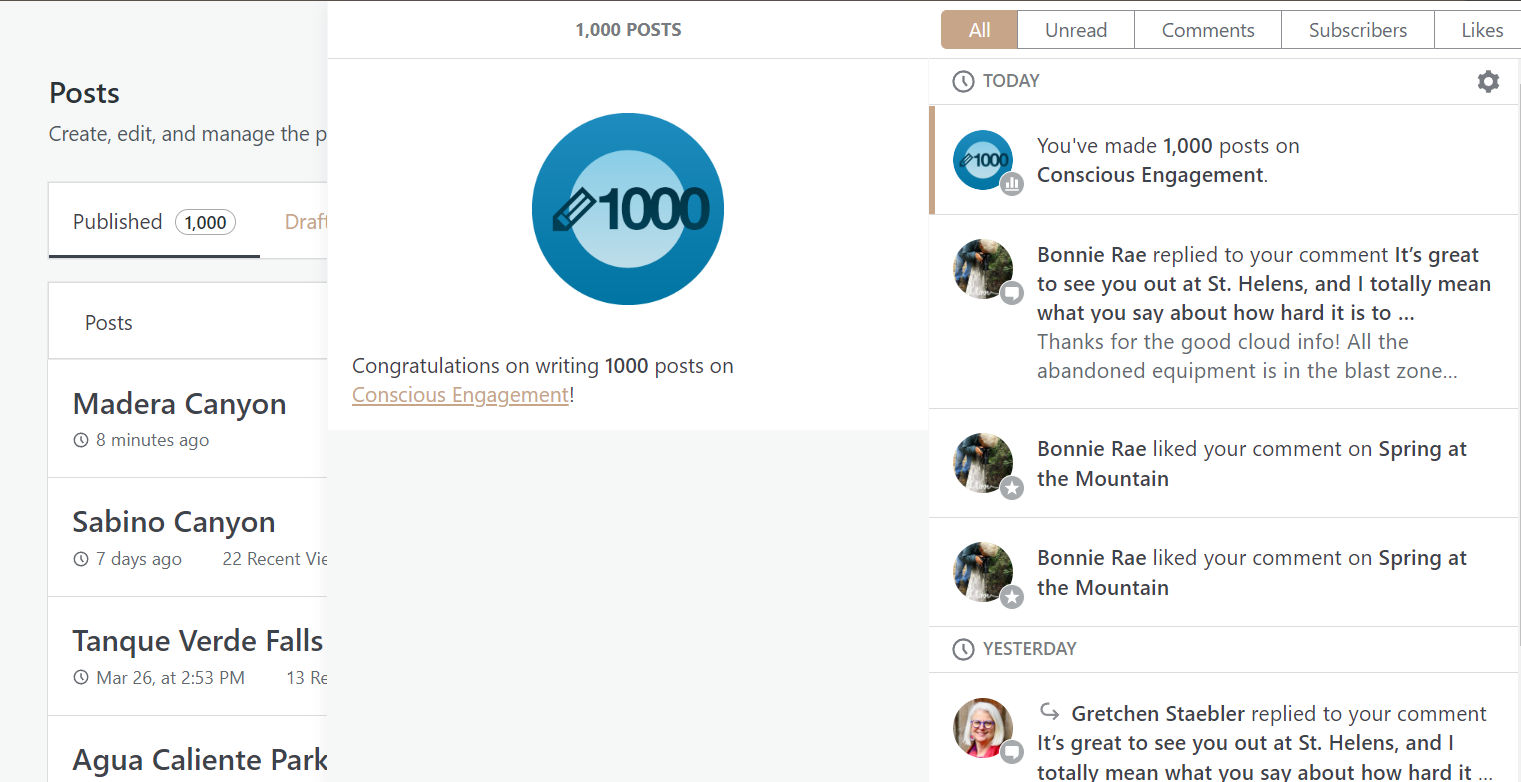Image resolution: width=1521 pixels, height=782 pixels.
Task: Open the Madera Canyon post
Action: [180, 404]
